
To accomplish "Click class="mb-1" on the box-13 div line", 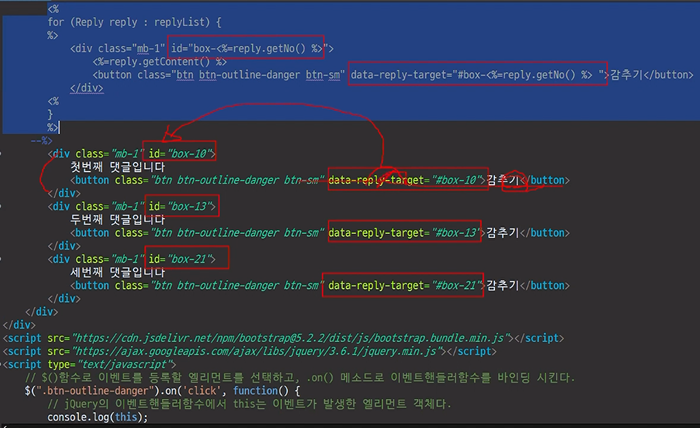I will 109,206.
